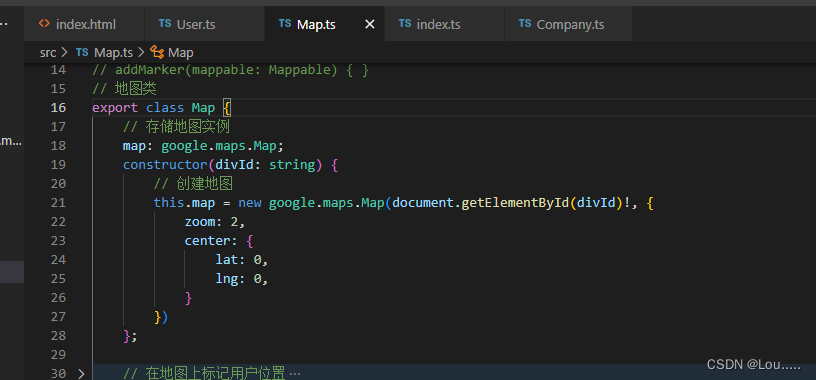Screen dimensions: 816x380
Task: Click the ellipsis menu left of the tabs
Action: click(x=4, y=24)
